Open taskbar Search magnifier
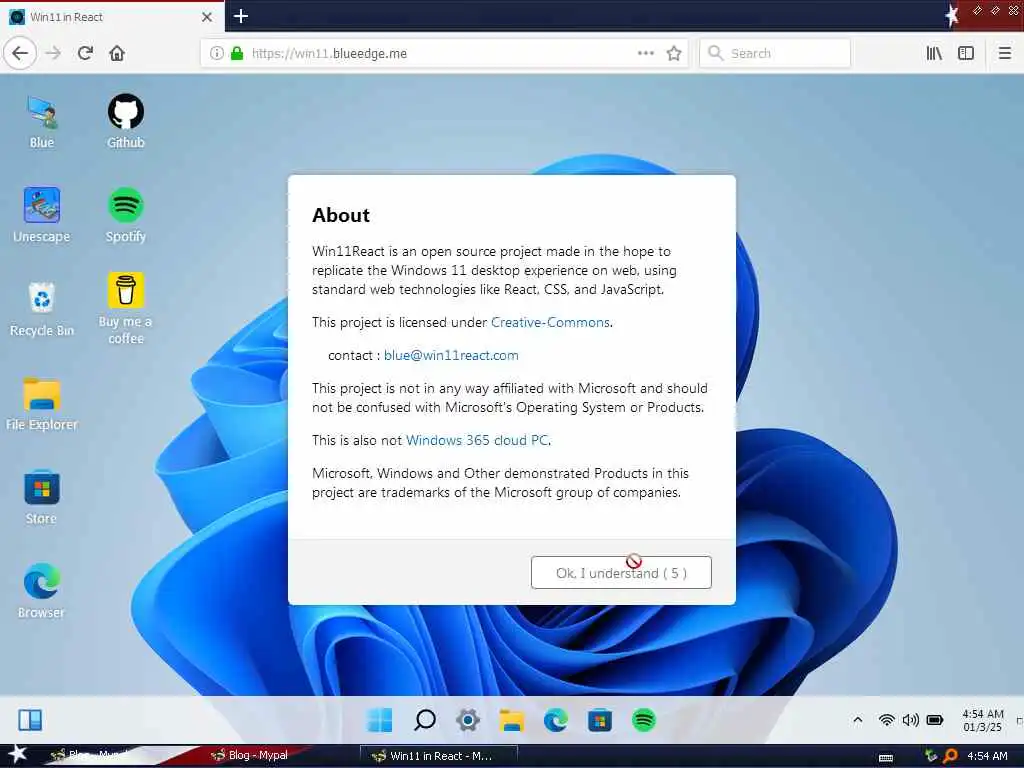Image resolution: width=1024 pixels, height=768 pixels. tap(424, 720)
